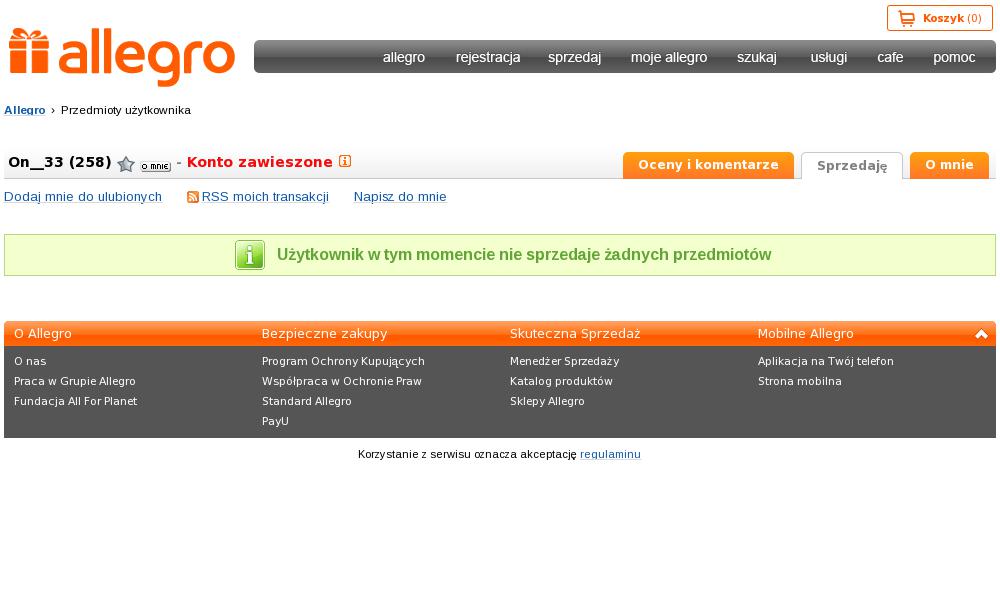Click the 'PayU' footer link

[276, 421]
